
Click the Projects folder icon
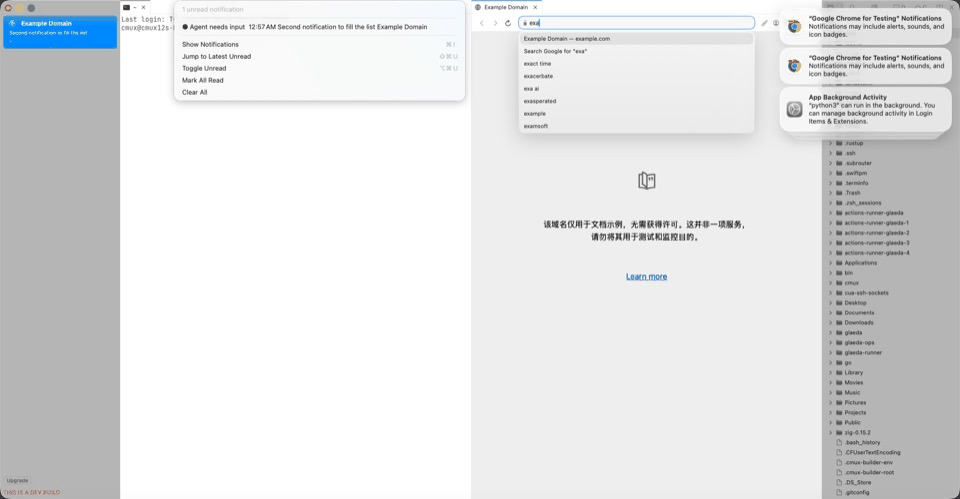[839, 413]
